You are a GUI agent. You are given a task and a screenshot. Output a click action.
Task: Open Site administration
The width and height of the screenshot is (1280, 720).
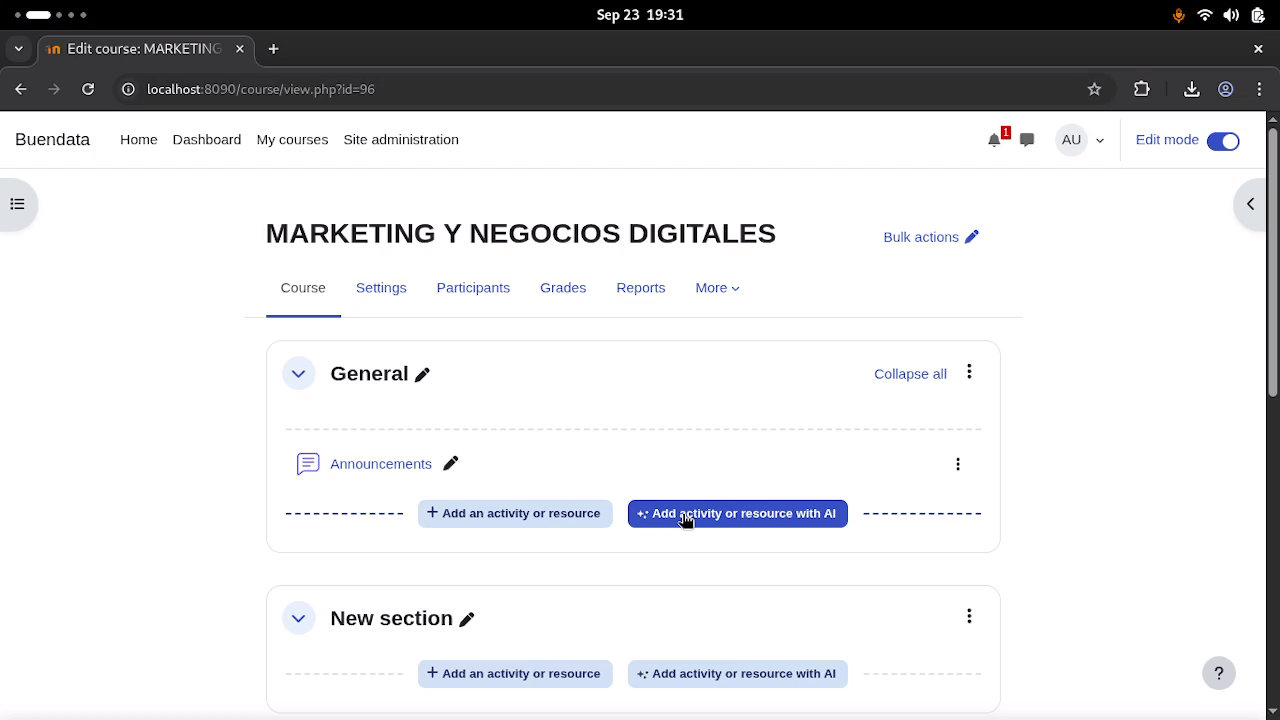(401, 139)
